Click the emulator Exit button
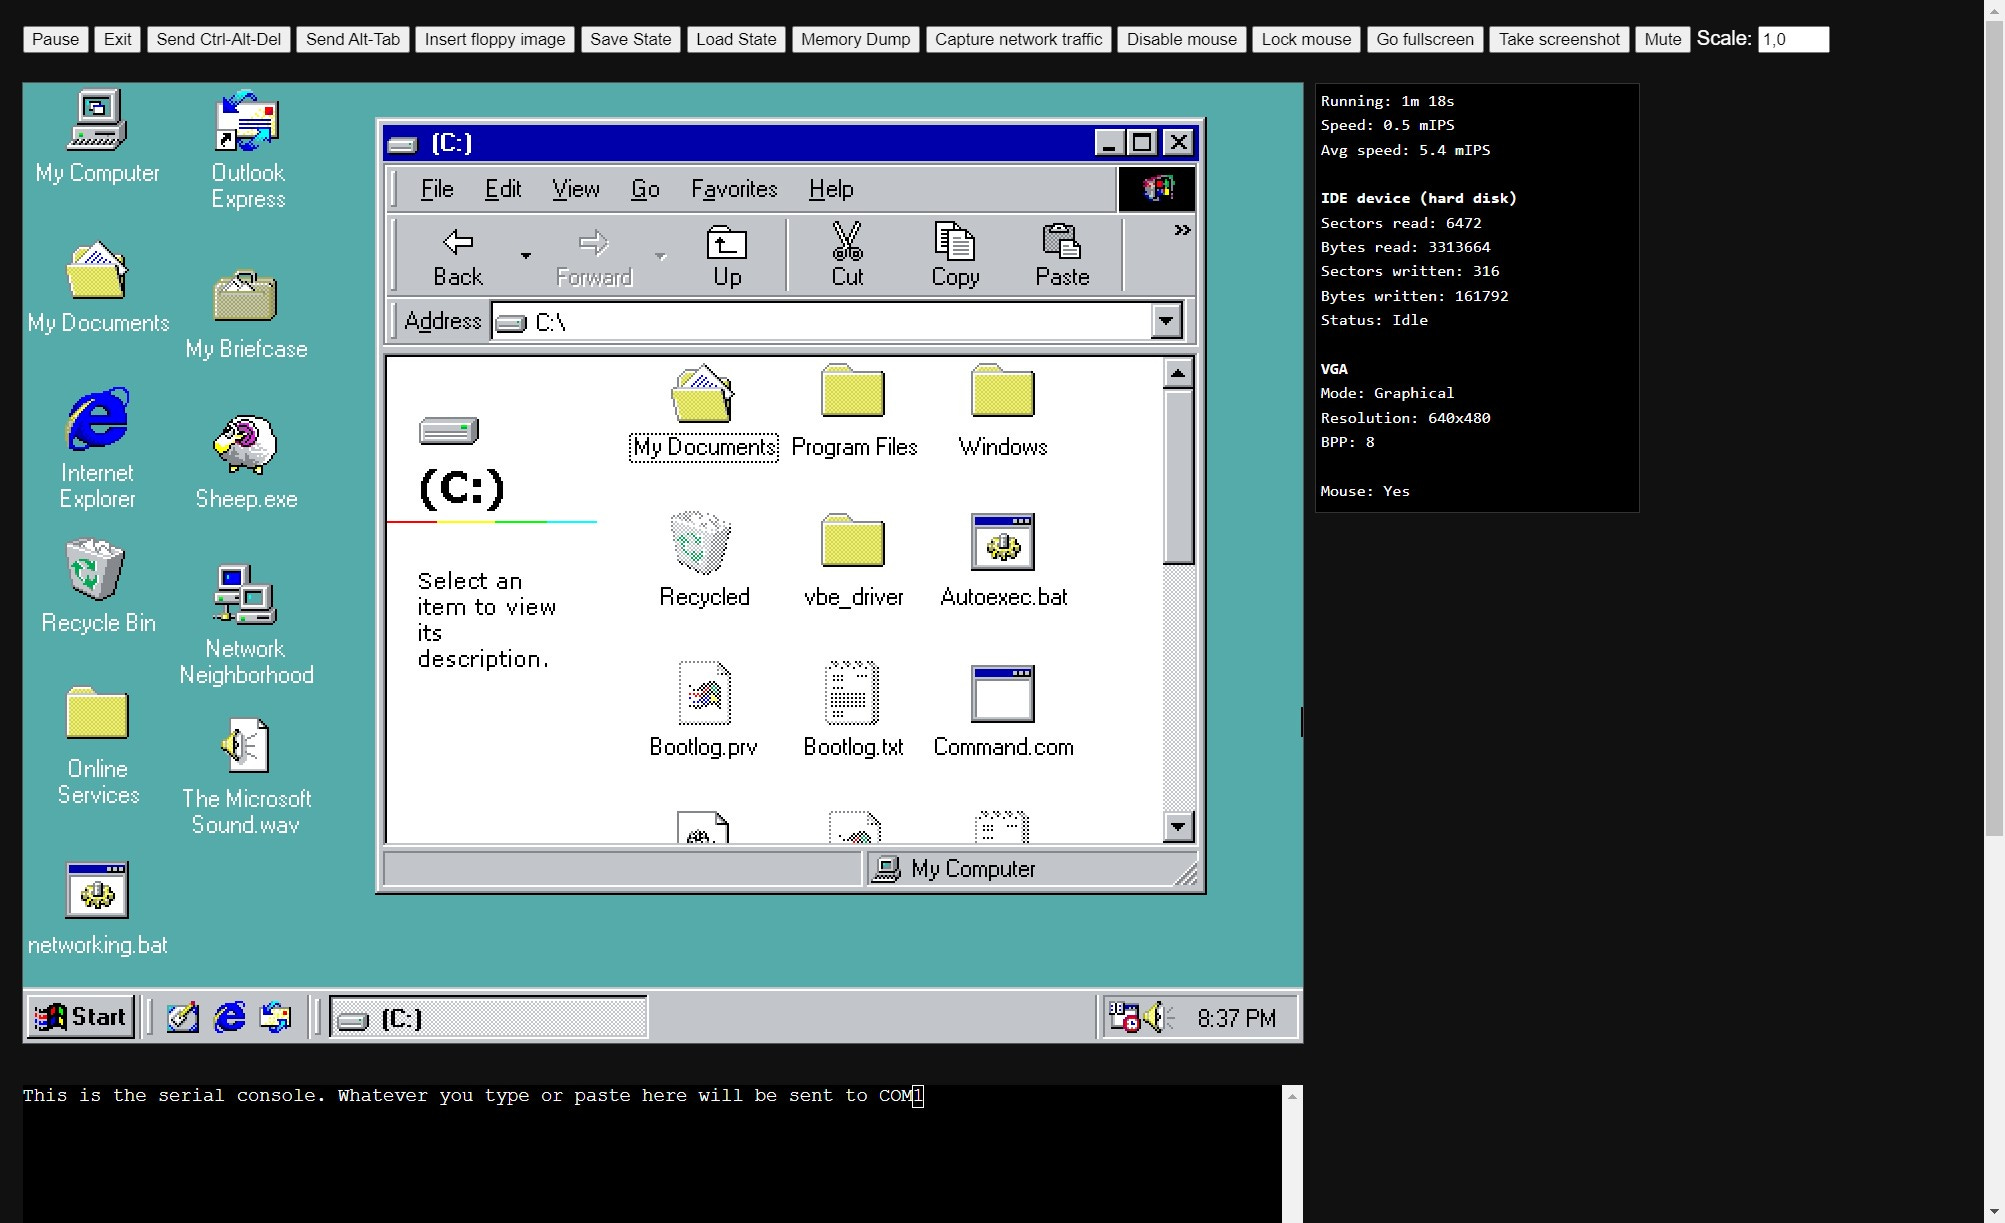 coord(117,39)
